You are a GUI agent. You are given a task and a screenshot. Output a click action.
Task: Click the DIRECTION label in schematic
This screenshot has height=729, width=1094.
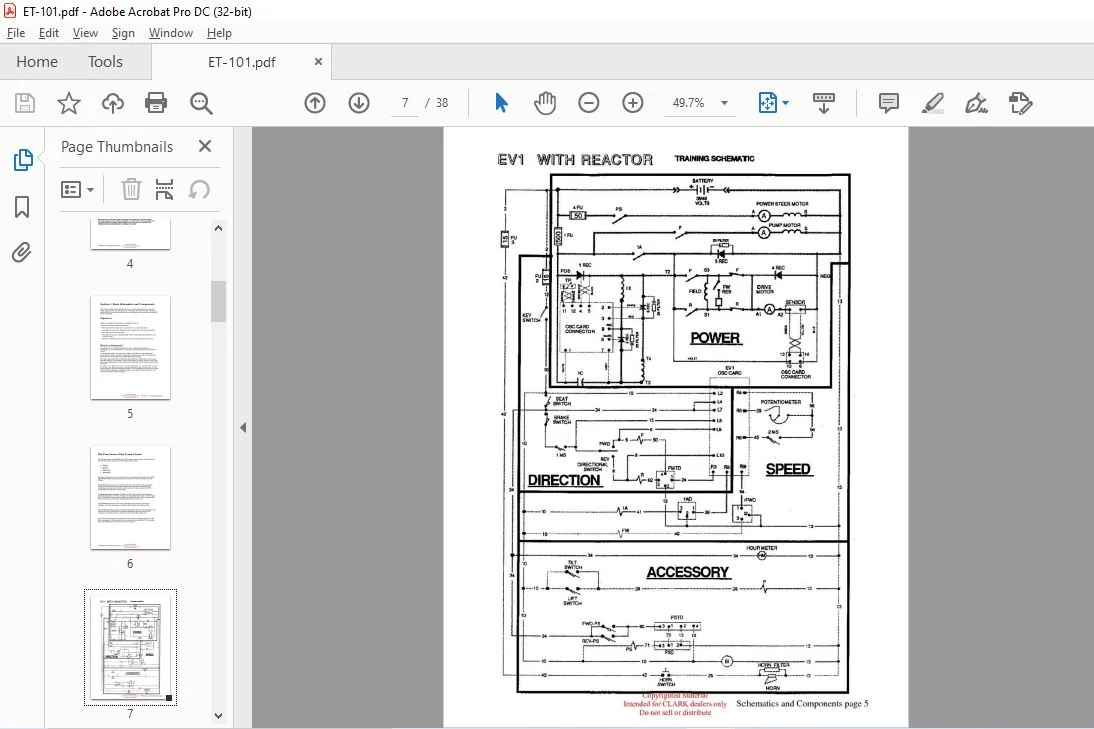(564, 481)
